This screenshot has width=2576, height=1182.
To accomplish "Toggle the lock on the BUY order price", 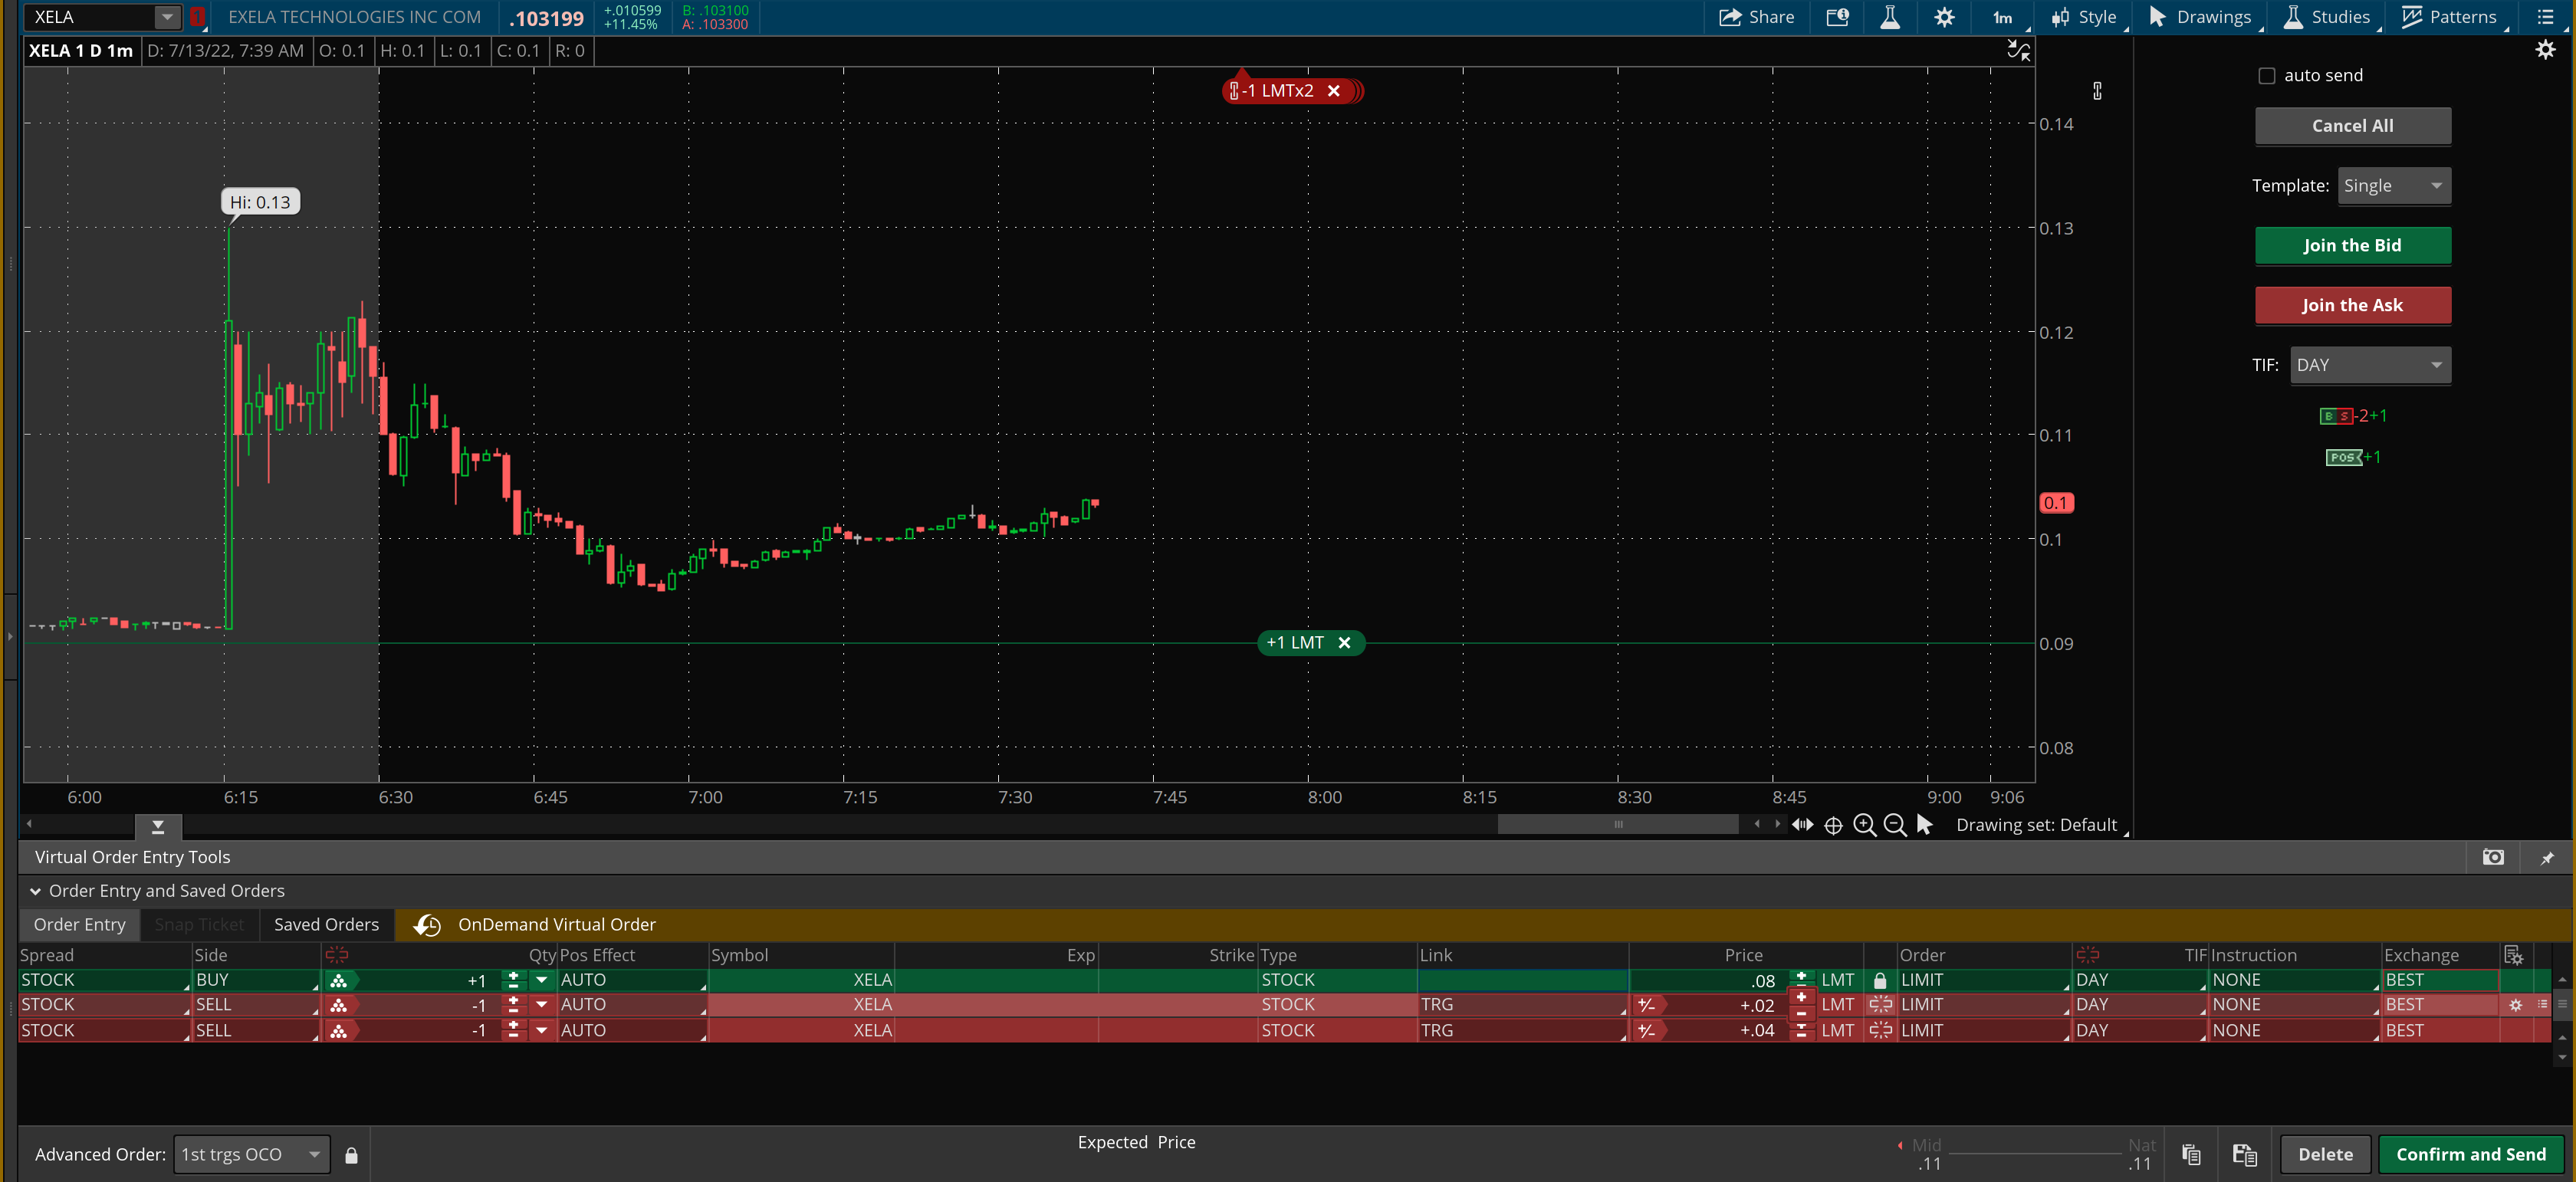I will coord(1879,980).
